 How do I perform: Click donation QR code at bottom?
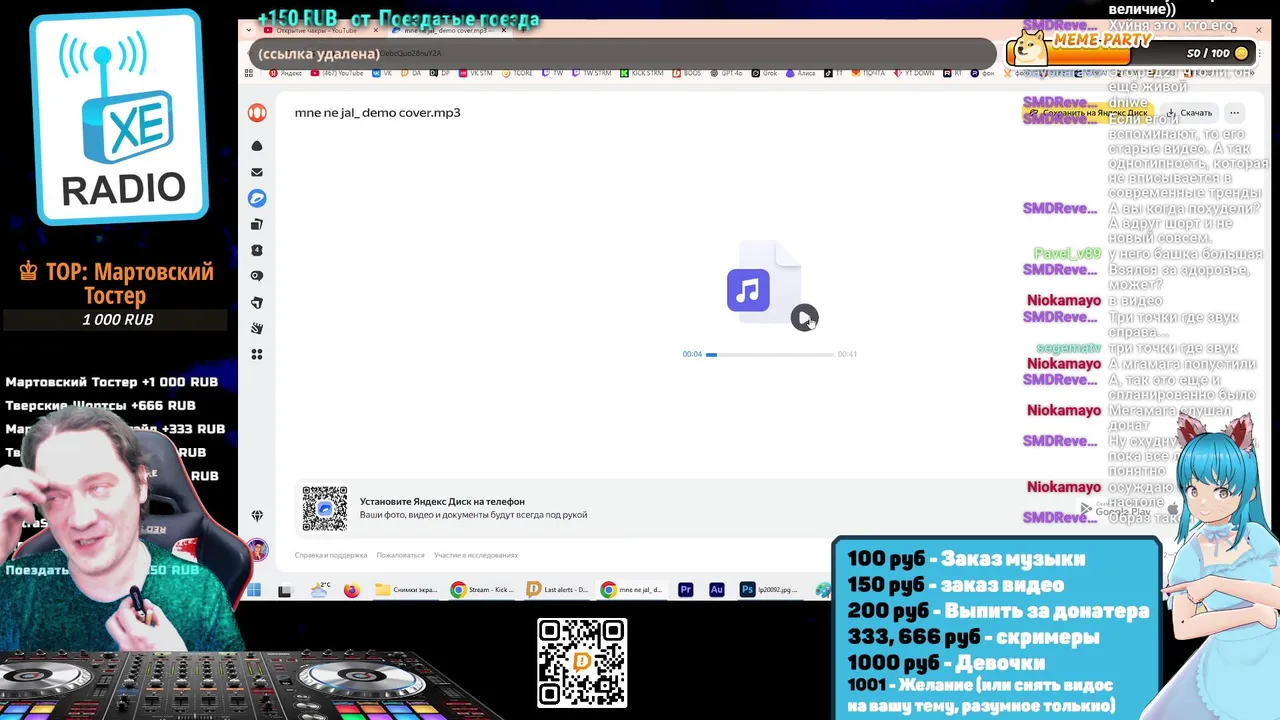point(582,663)
